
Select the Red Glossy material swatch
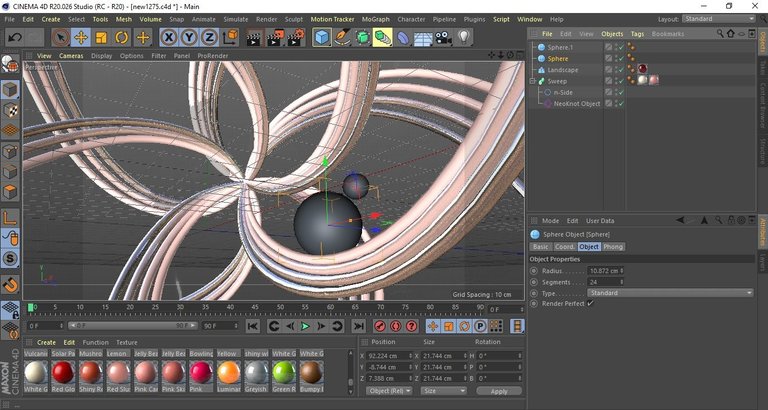point(63,373)
